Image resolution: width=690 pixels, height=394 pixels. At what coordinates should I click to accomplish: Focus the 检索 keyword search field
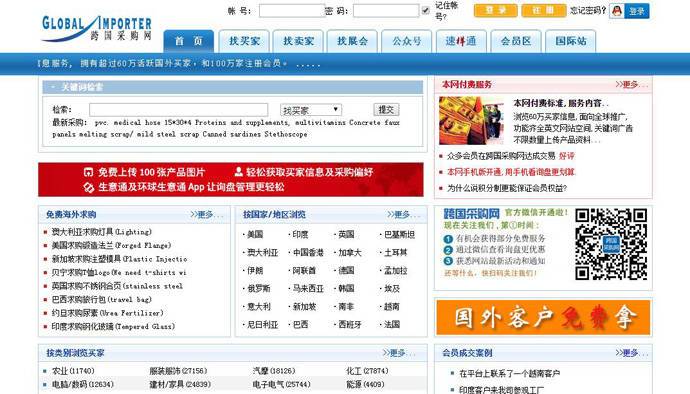(178, 110)
